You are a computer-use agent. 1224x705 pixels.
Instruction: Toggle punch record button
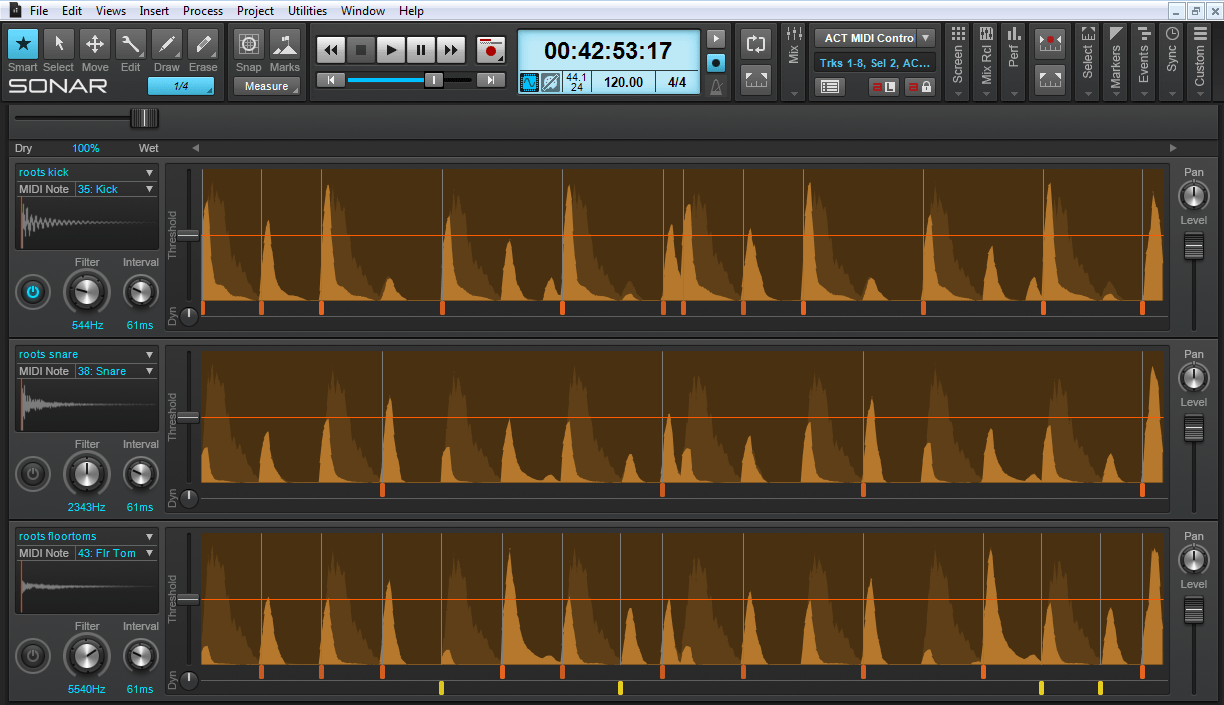(1050, 44)
